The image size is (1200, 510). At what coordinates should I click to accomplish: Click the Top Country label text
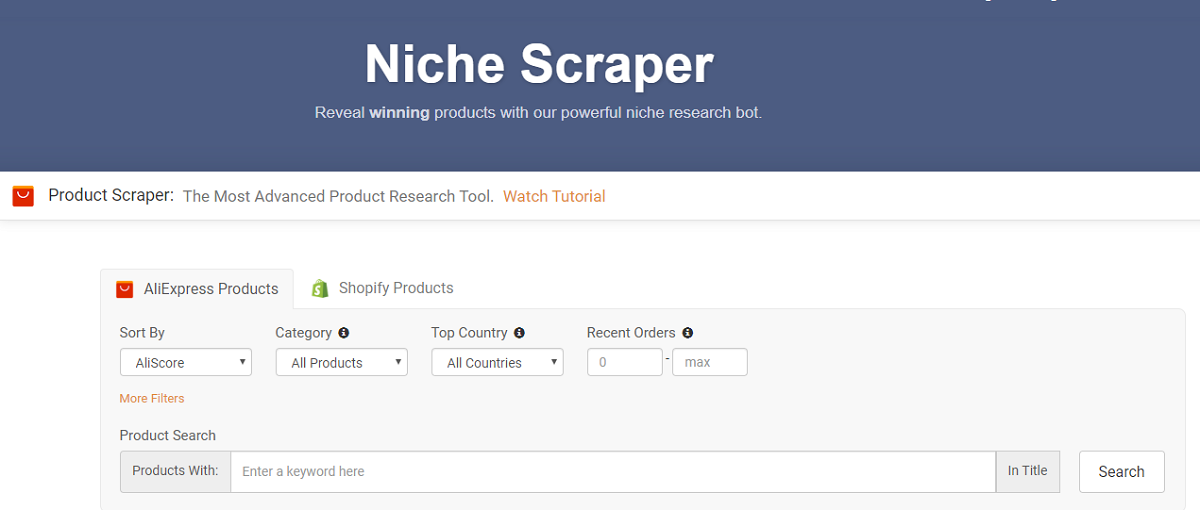pos(469,333)
